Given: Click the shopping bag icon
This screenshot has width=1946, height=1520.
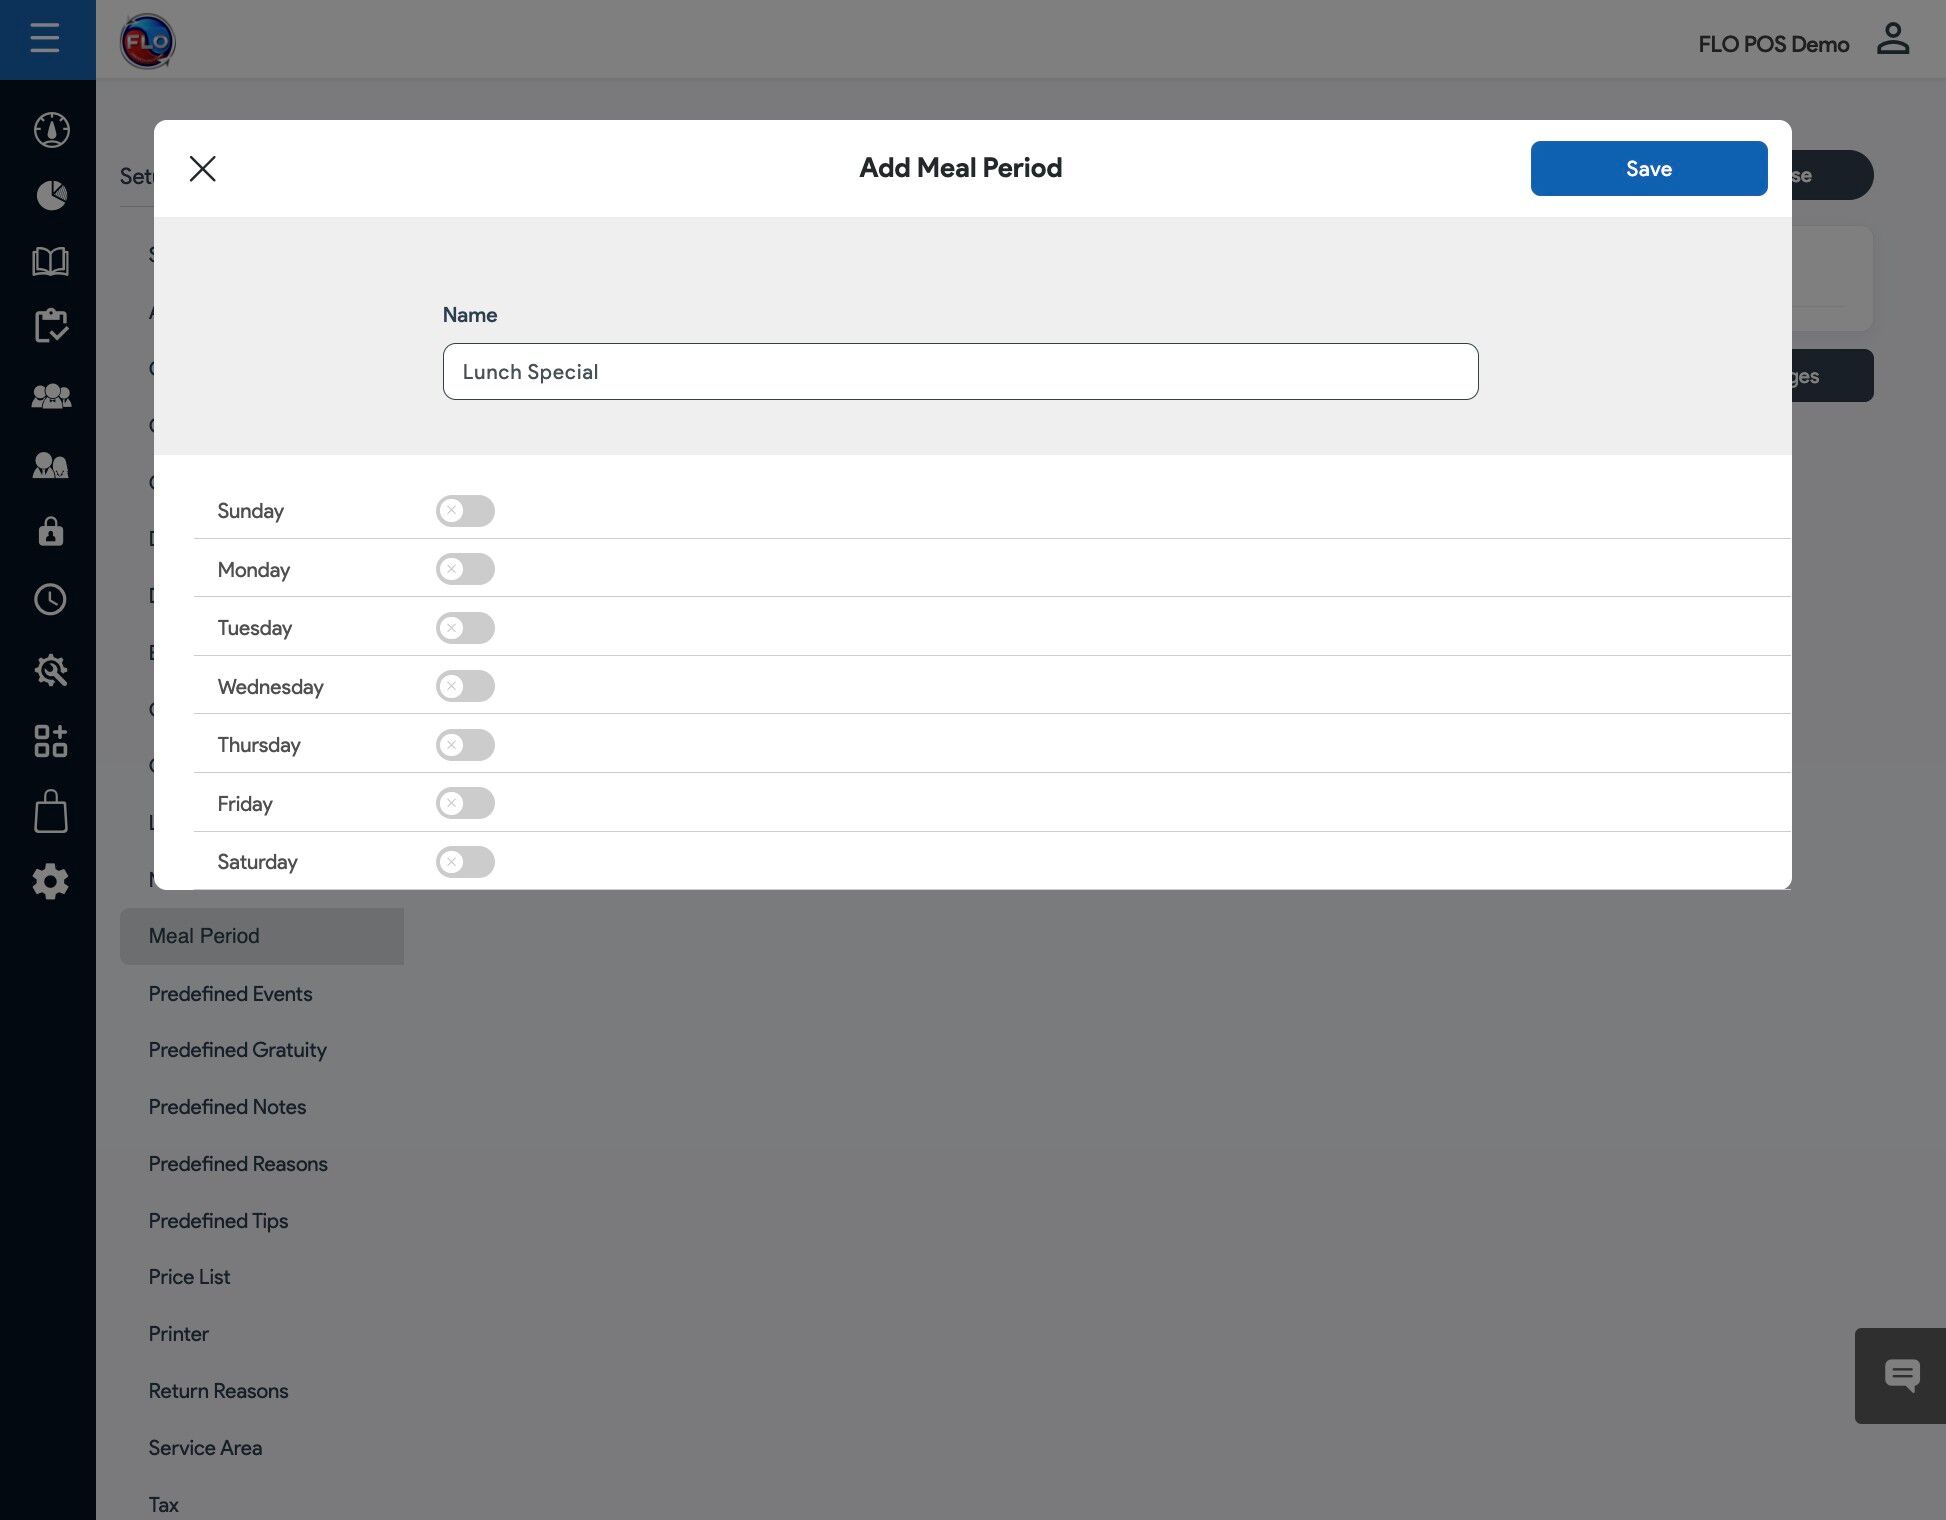Looking at the screenshot, I should pos(50,811).
